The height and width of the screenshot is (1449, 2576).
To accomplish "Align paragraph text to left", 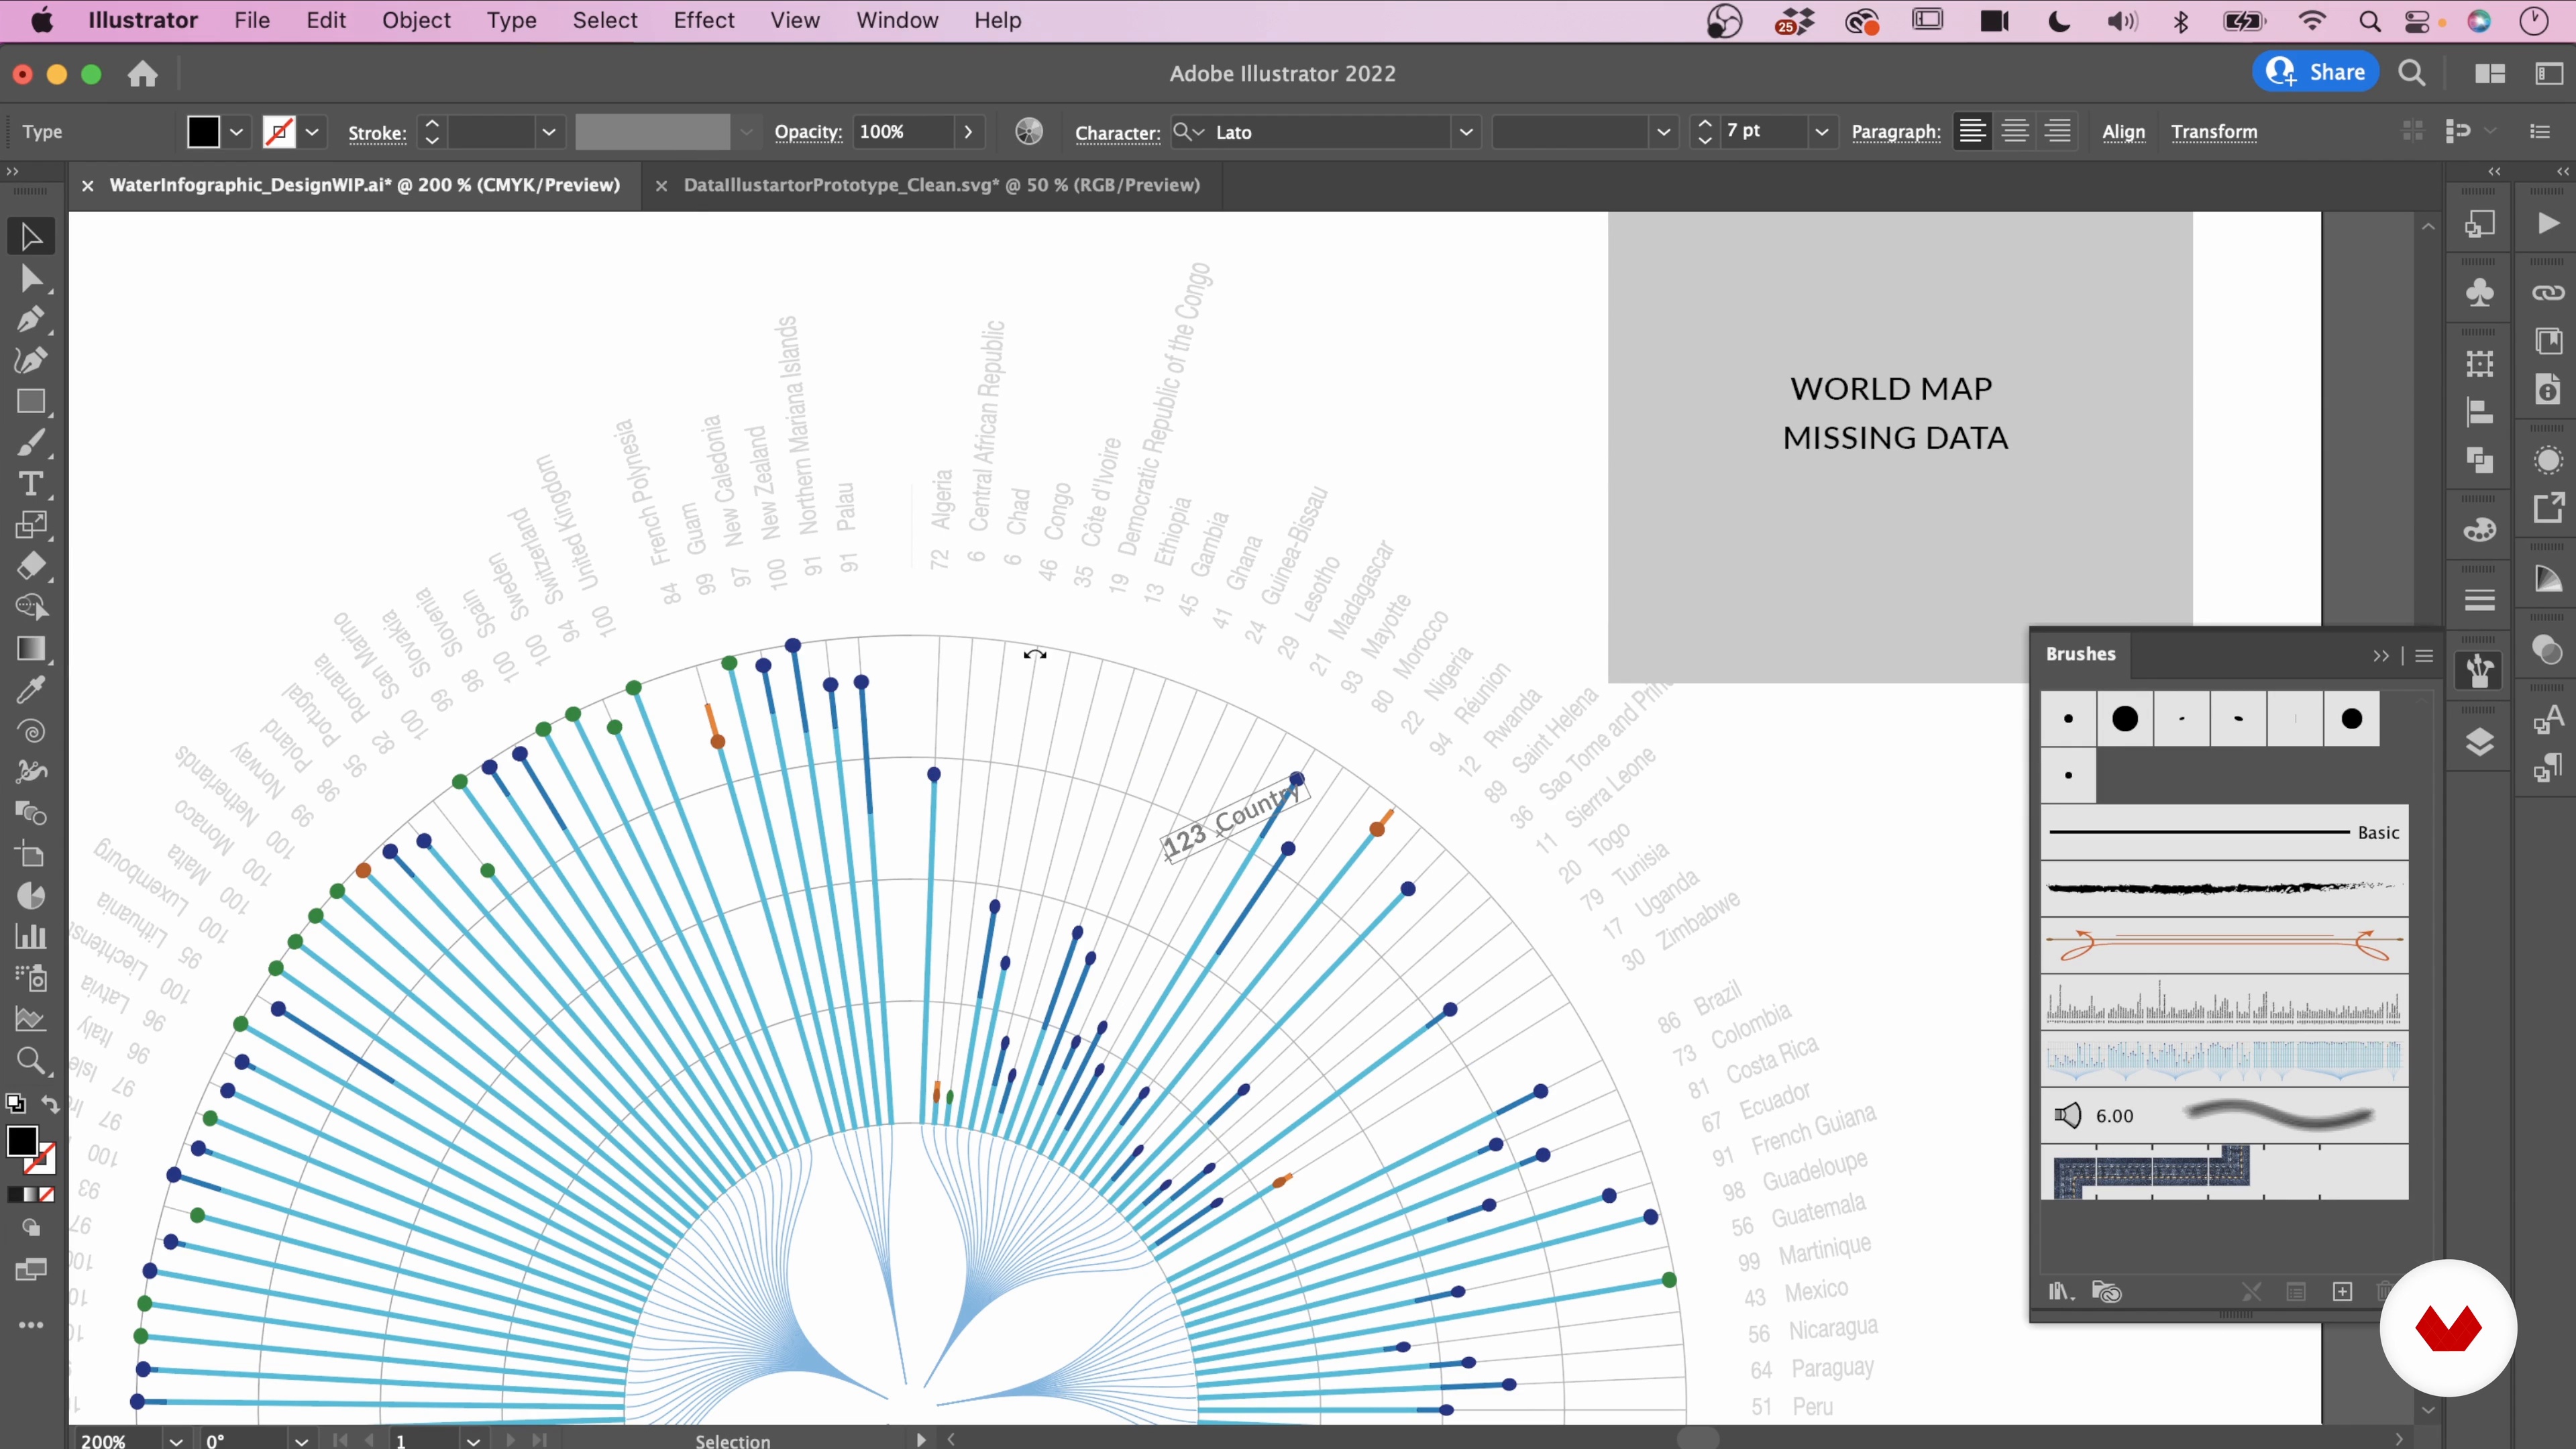I will [x=1972, y=131].
